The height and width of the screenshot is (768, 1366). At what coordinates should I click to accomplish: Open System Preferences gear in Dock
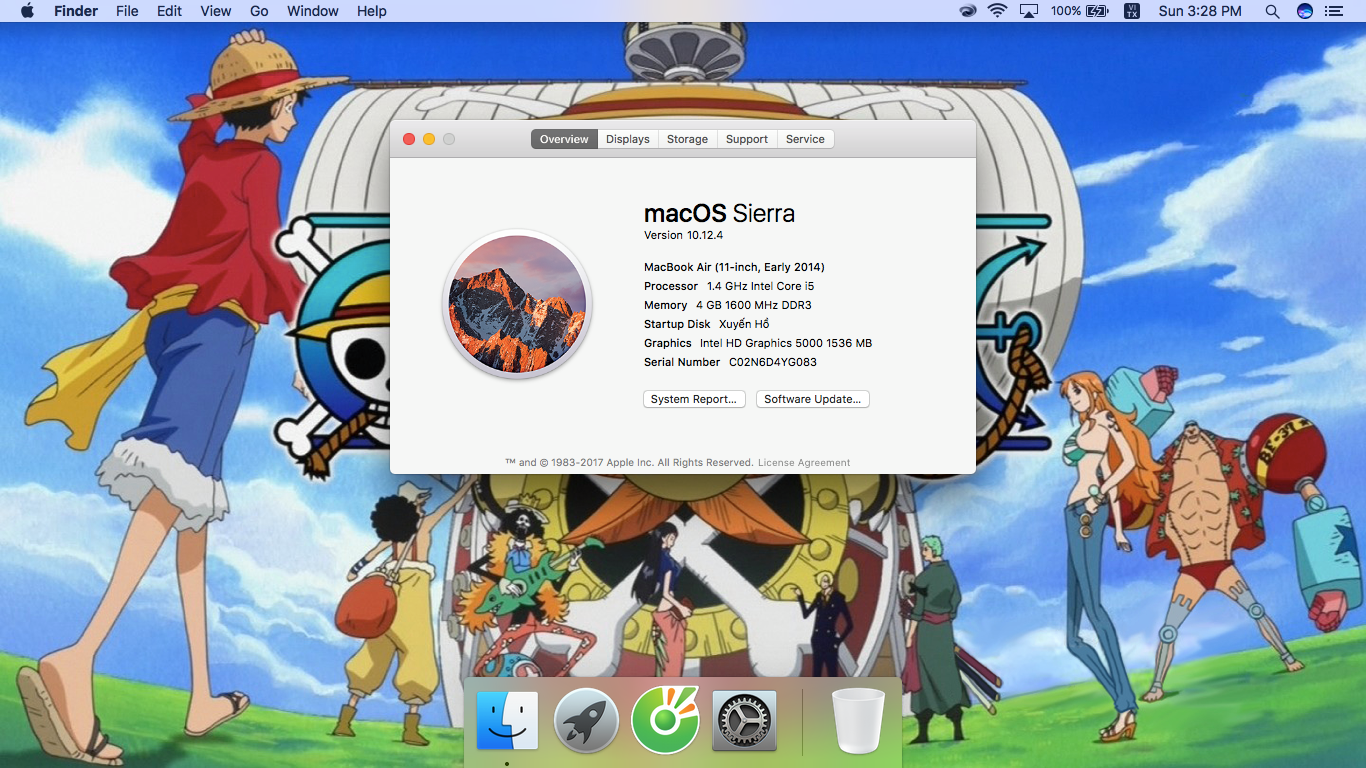(744, 721)
